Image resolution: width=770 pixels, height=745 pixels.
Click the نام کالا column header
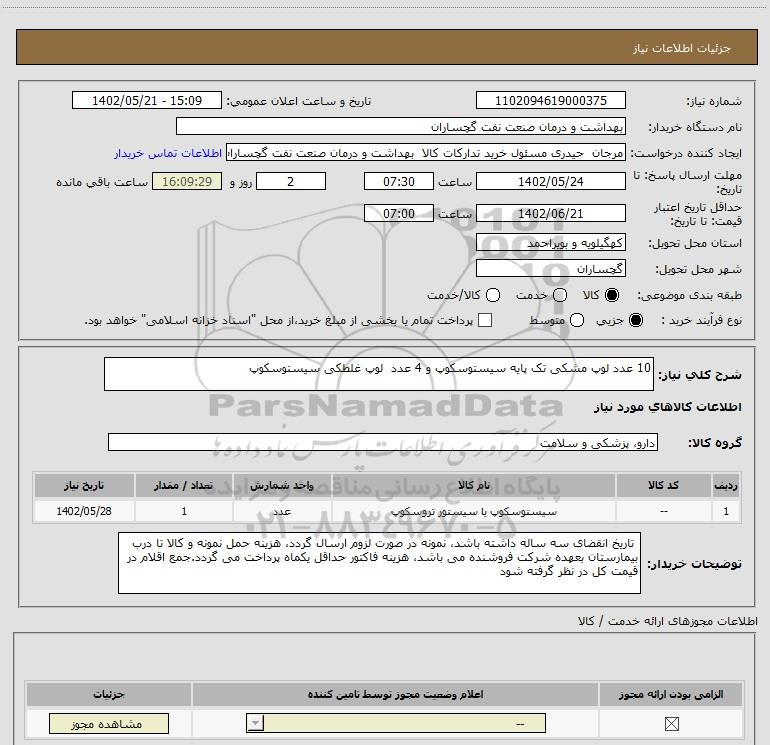[x=474, y=485]
